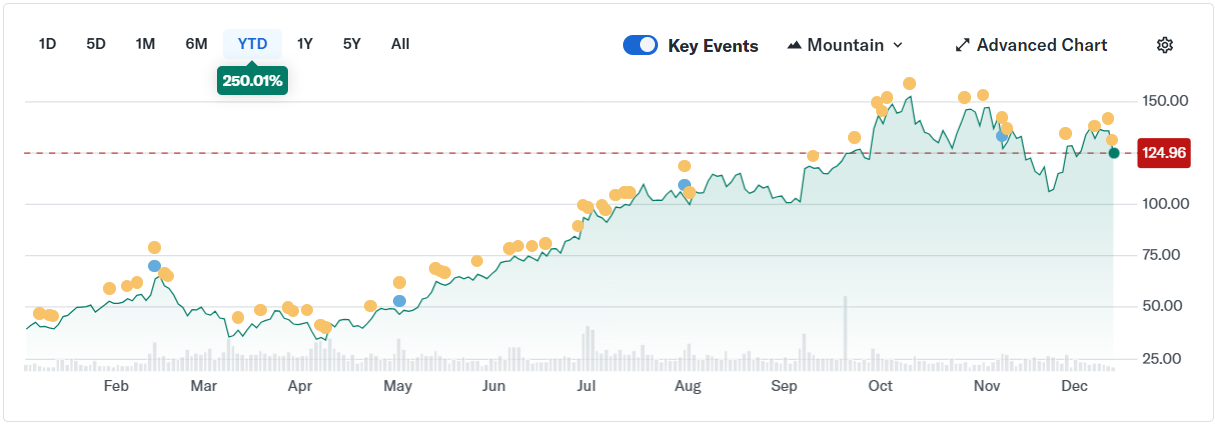Image resolution: width=1215 pixels, height=430 pixels.
Task: Switch to the 5D time range
Action: click(96, 44)
